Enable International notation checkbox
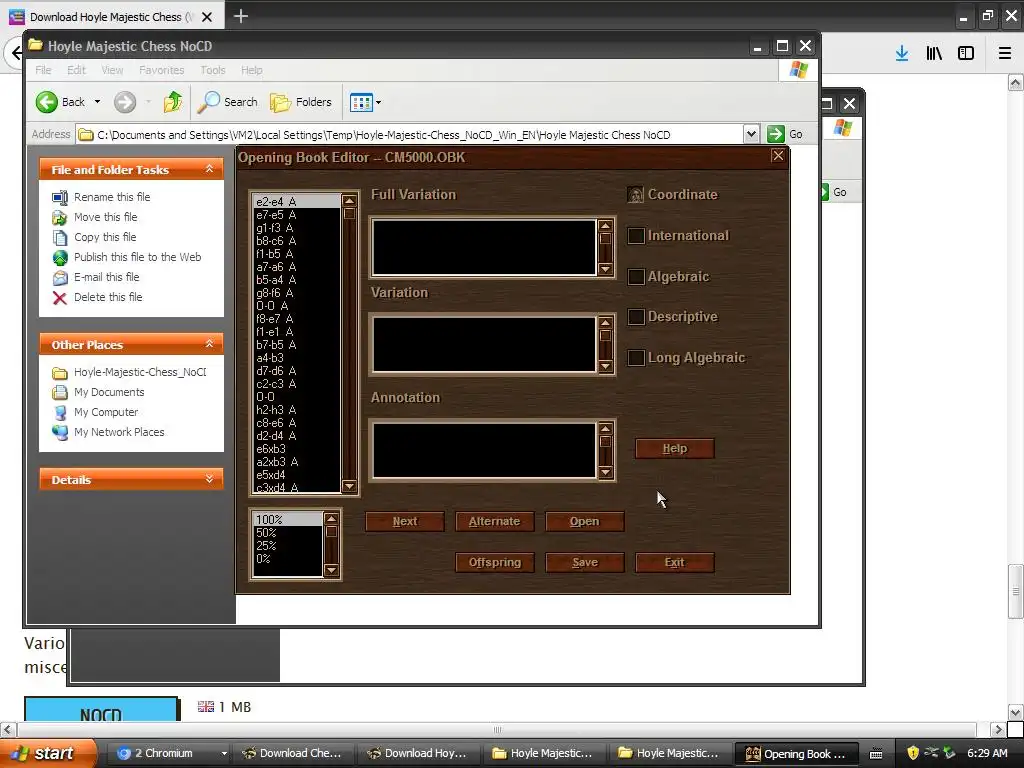This screenshot has height=768, width=1024. 636,236
